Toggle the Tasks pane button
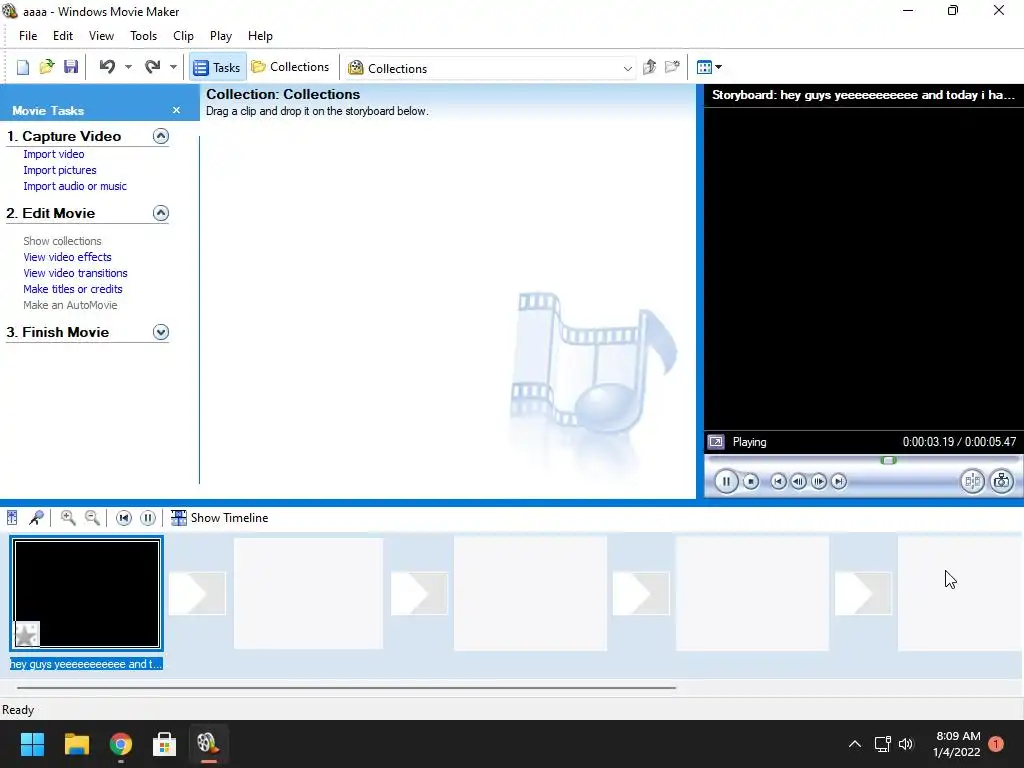Viewport: 1024px width, 768px height. coord(217,67)
